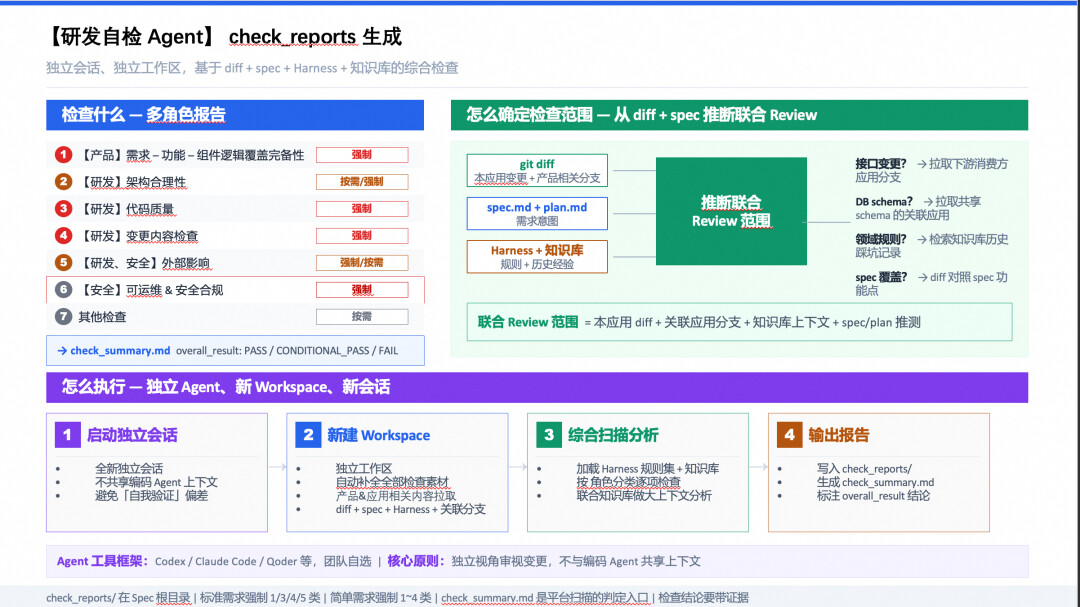Click the purple 怎么执行 header bar

click(537, 387)
